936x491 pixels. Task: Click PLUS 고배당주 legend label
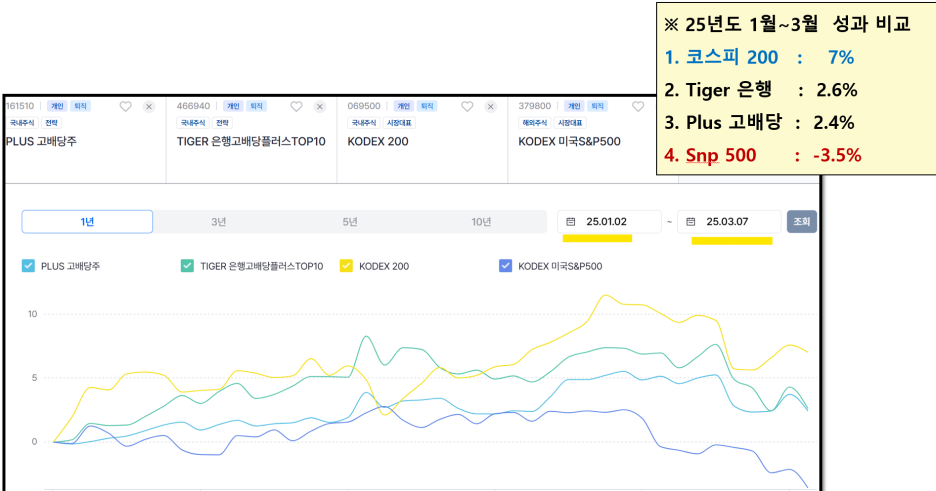pos(70,267)
